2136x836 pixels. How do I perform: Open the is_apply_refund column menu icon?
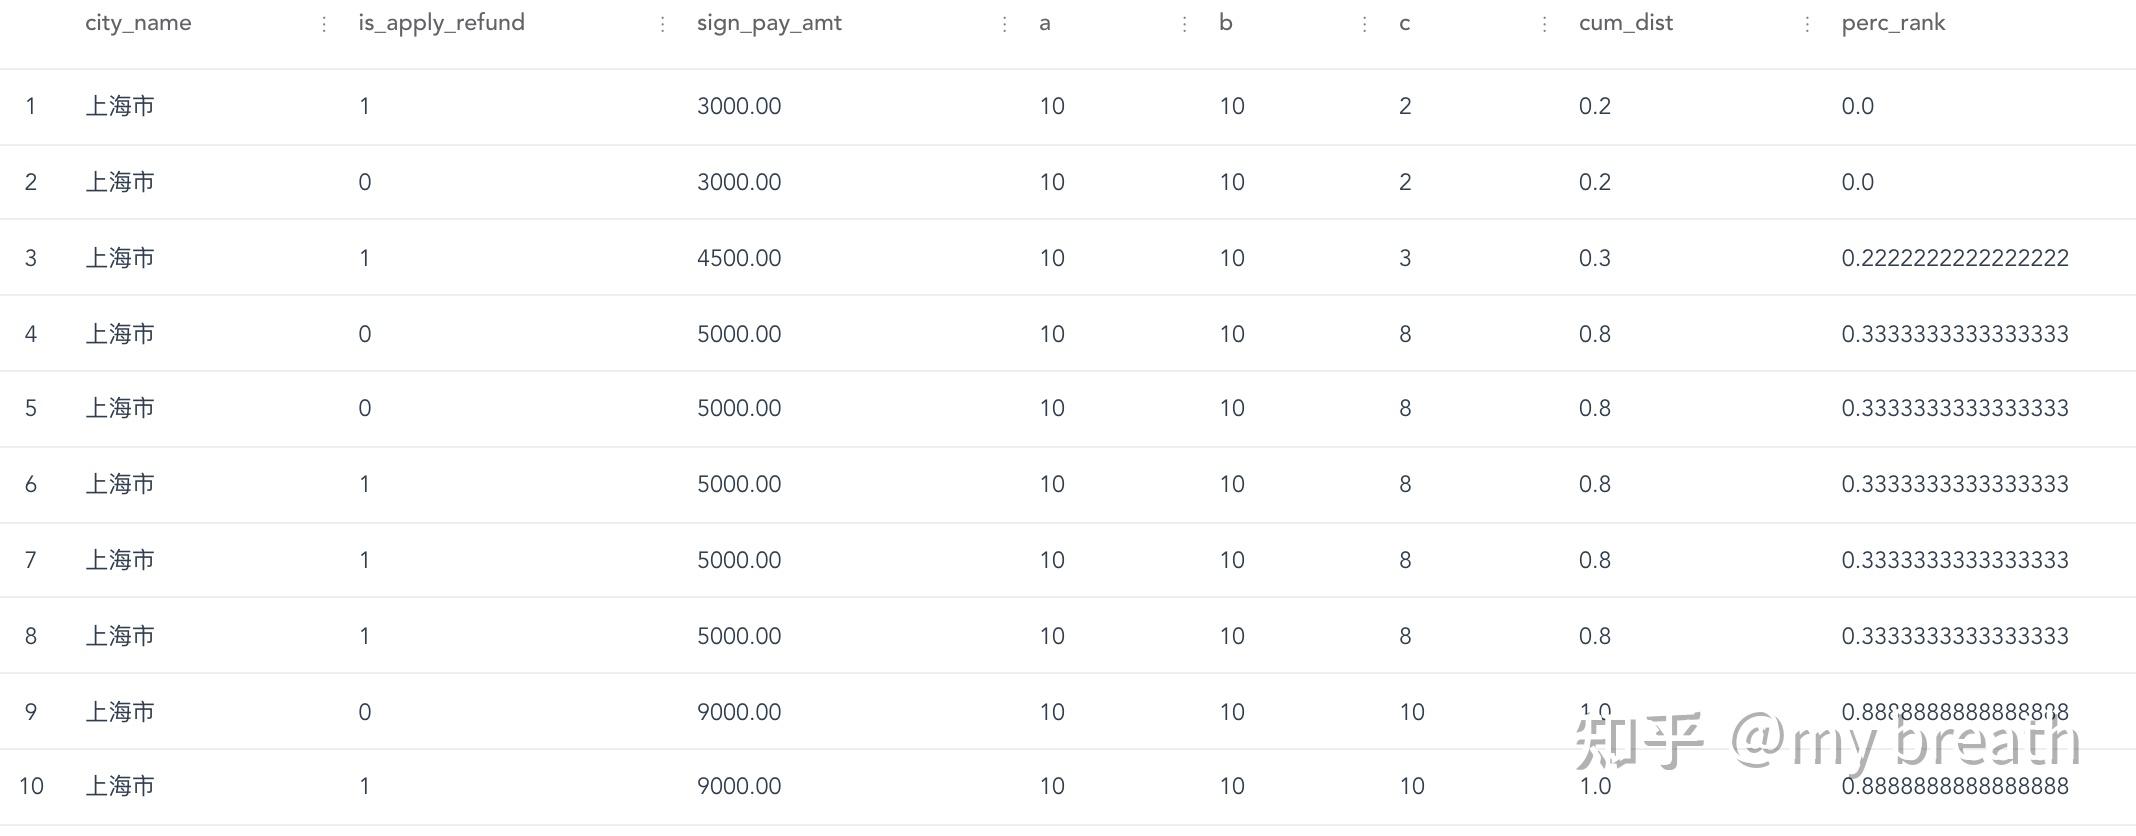click(x=662, y=24)
